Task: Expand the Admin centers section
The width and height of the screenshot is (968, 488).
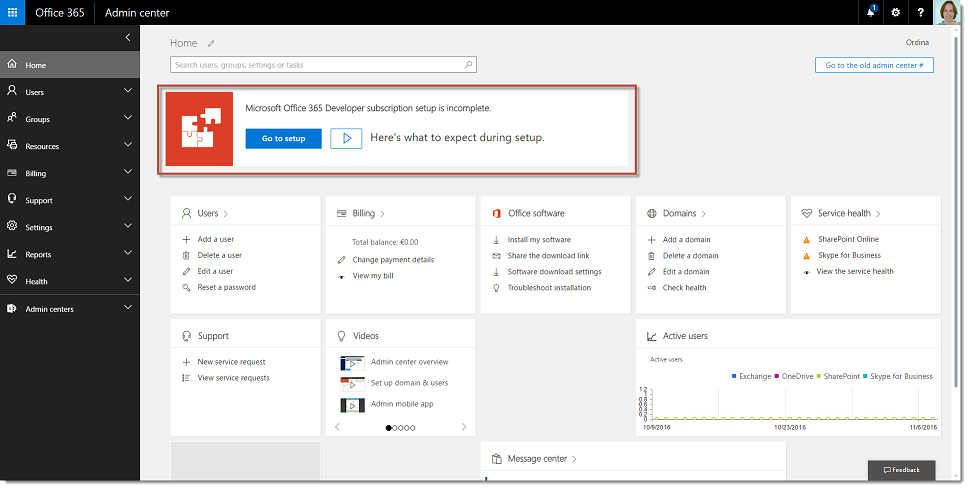Action: [x=128, y=307]
